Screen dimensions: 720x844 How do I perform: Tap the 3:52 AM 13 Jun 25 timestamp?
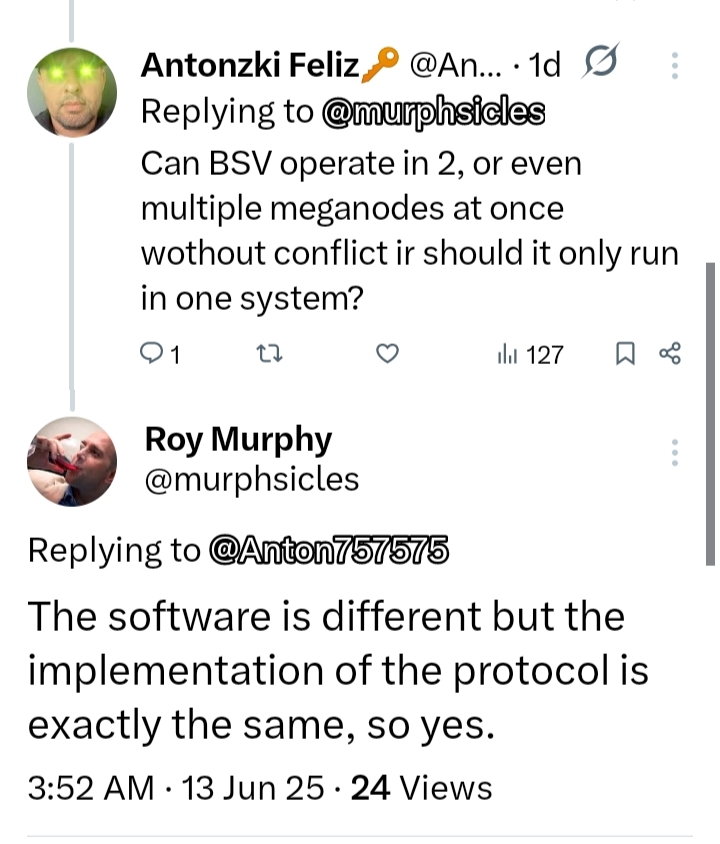click(177, 788)
